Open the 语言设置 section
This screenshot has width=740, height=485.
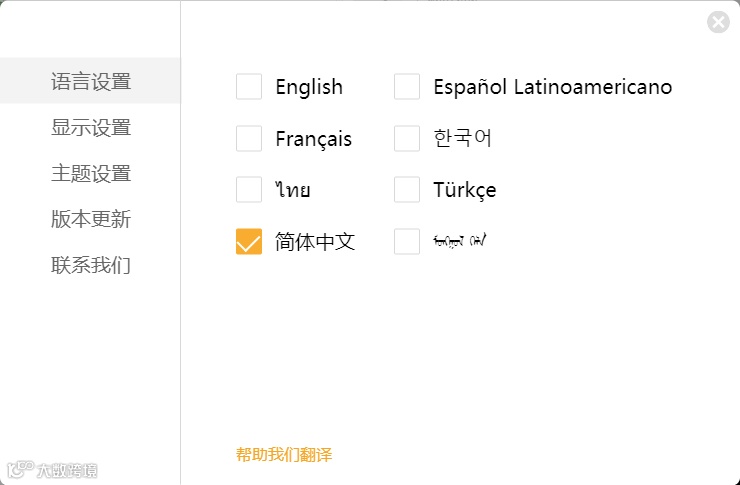coord(91,81)
